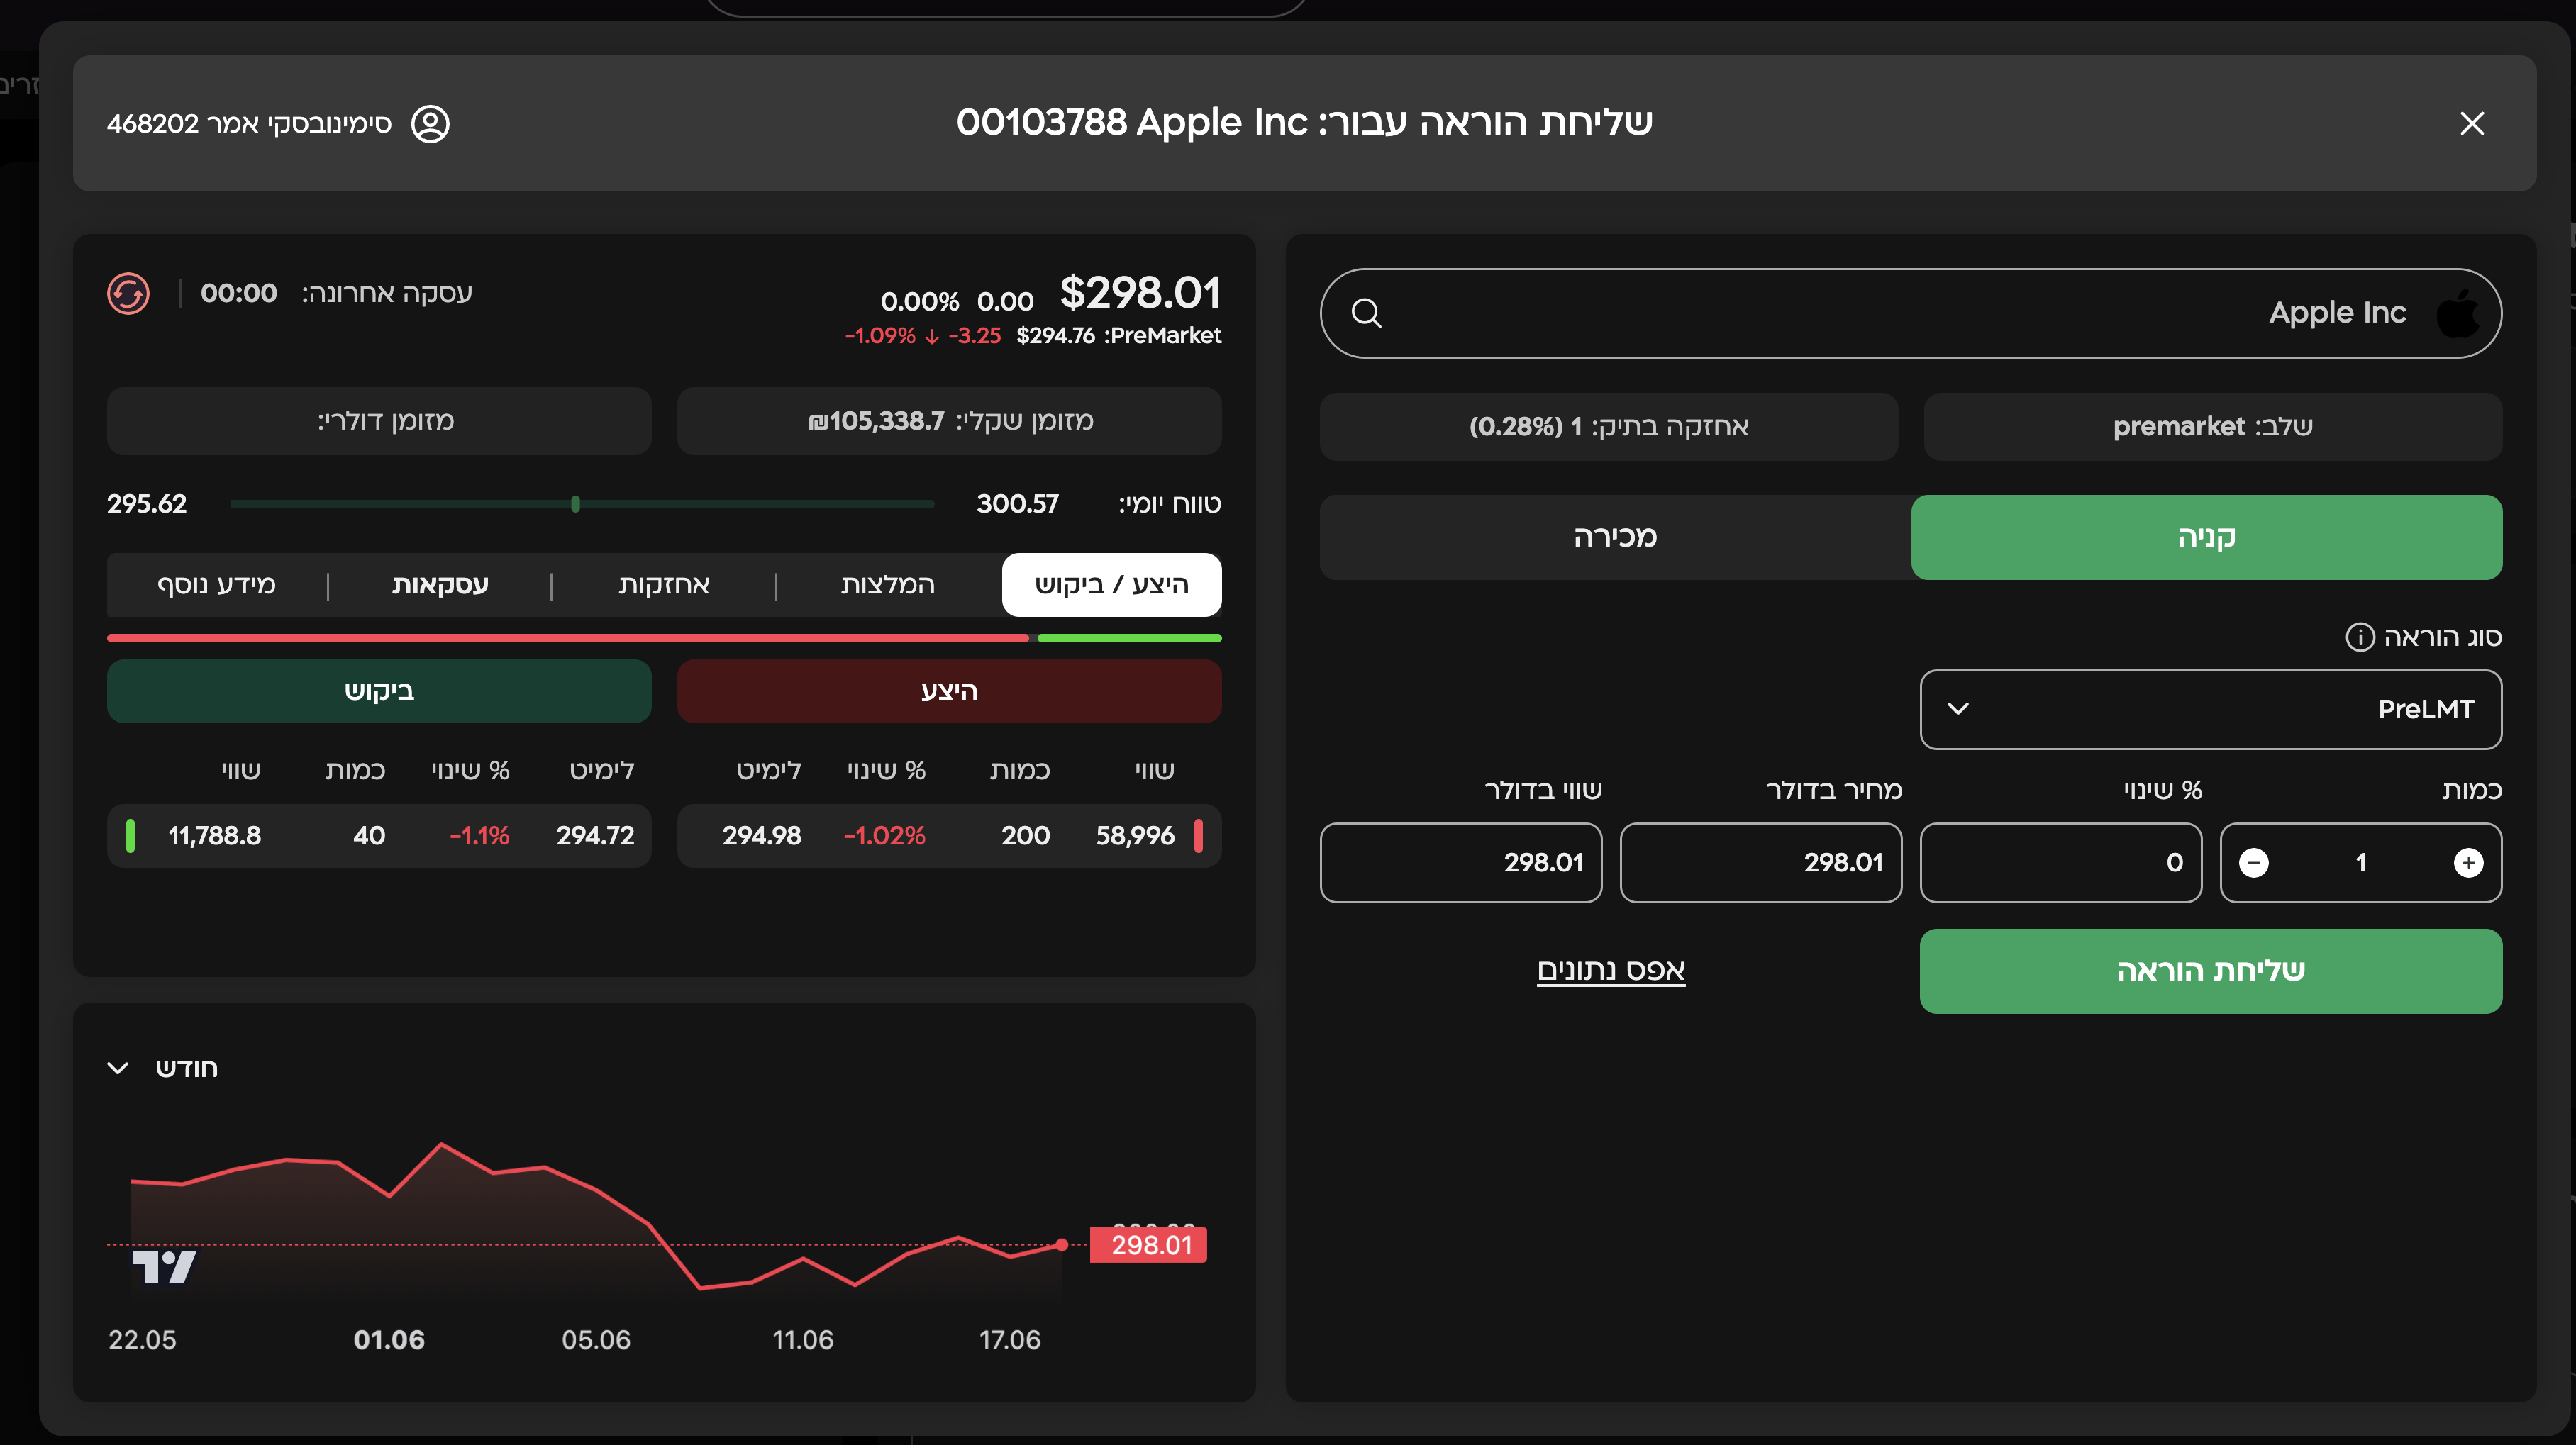Screen dimensions: 2576x1445
Task: Switch to עסקאות tab
Action: pyautogui.click(x=440, y=585)
